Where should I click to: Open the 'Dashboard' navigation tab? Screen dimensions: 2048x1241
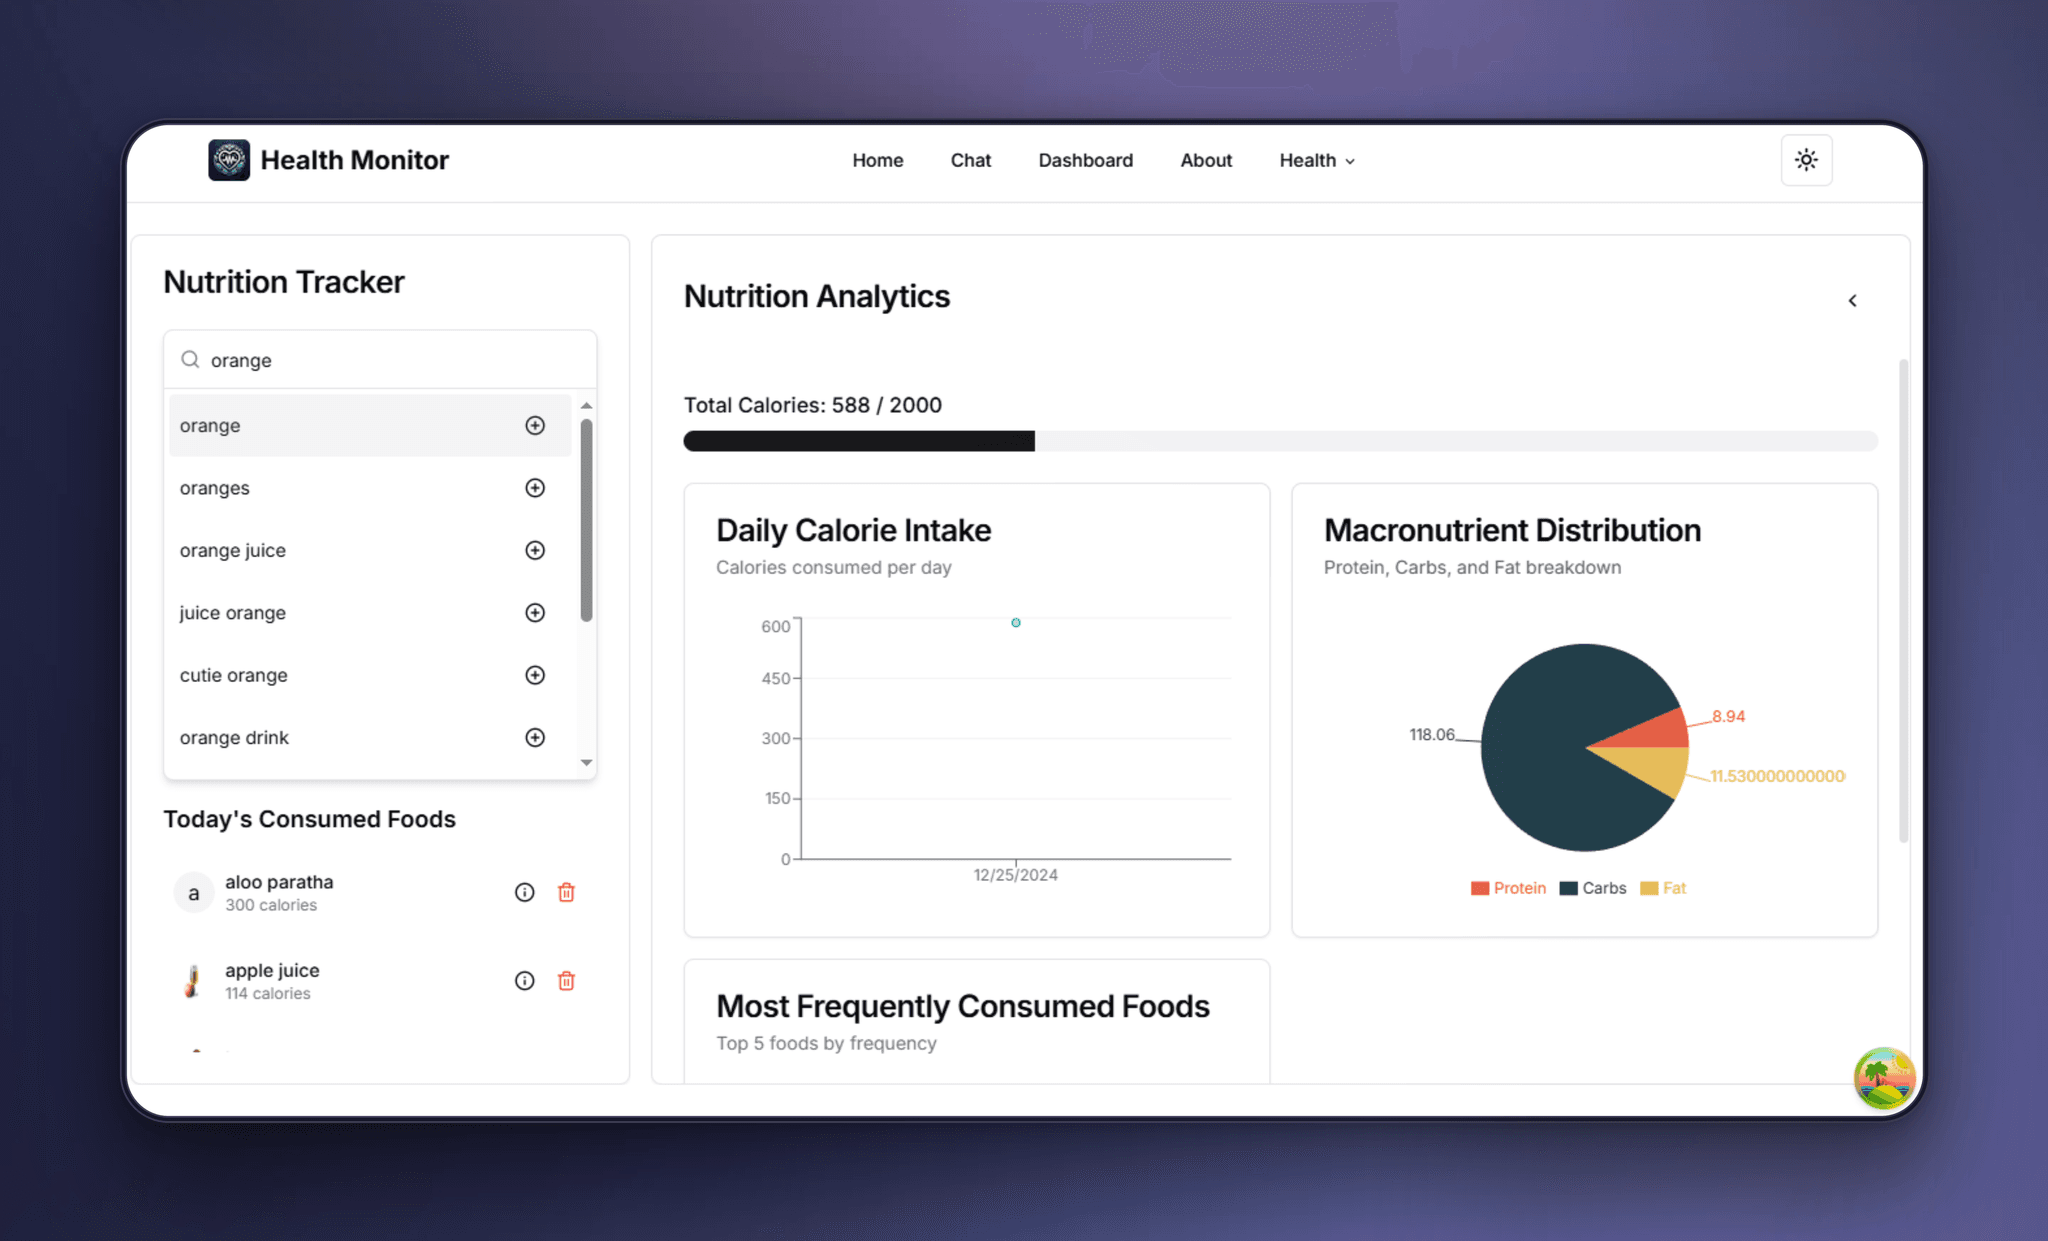pos(1085,160)
